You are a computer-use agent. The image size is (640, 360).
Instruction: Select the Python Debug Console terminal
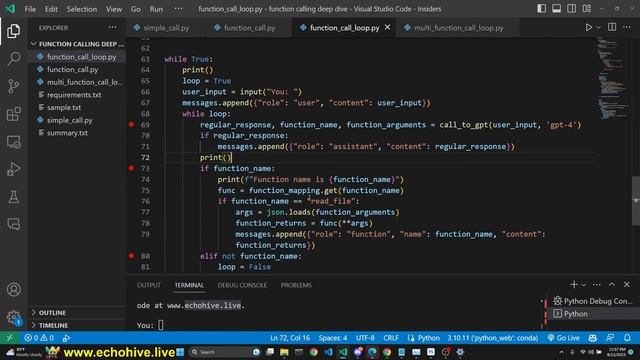coord(592,301)
